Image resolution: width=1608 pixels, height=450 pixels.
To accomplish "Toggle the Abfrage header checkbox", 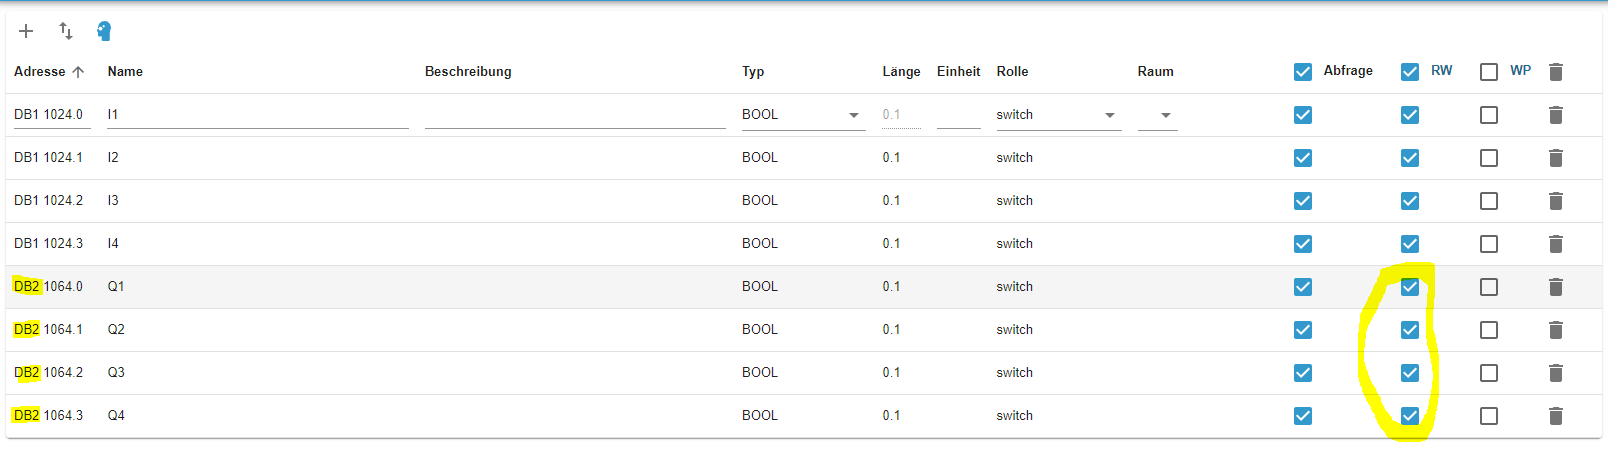I will 1302,72.
